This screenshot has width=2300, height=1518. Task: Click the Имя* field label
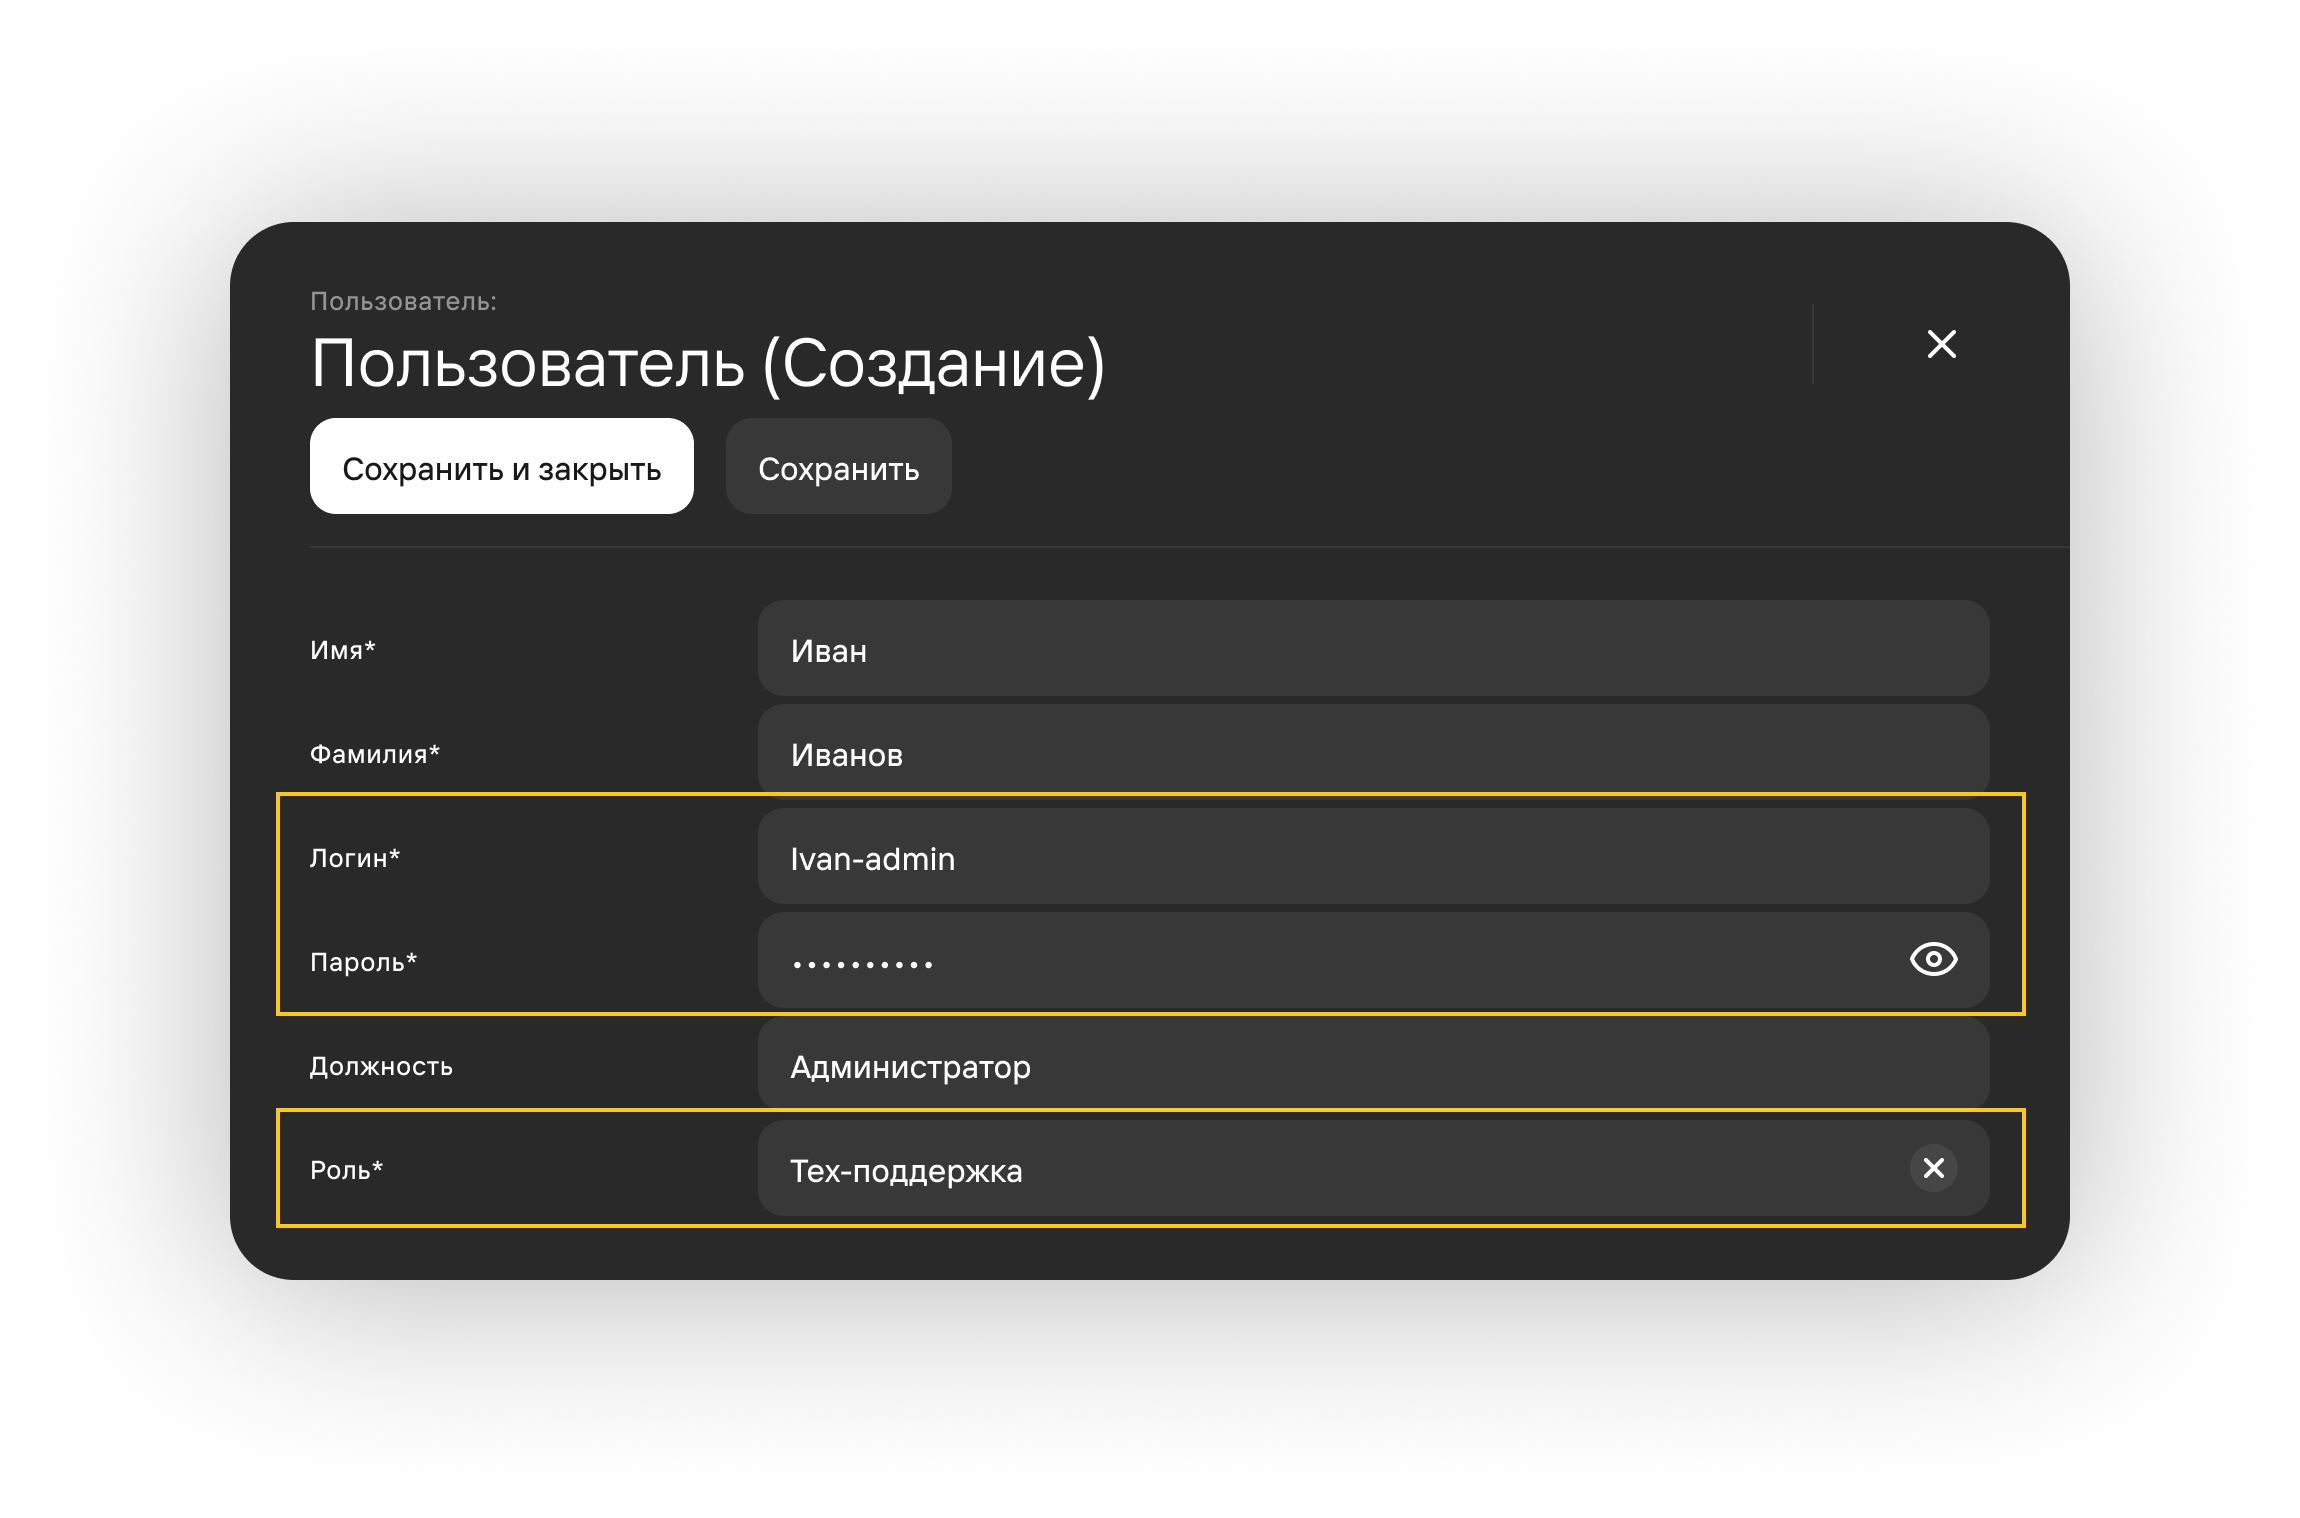[342, 650]
